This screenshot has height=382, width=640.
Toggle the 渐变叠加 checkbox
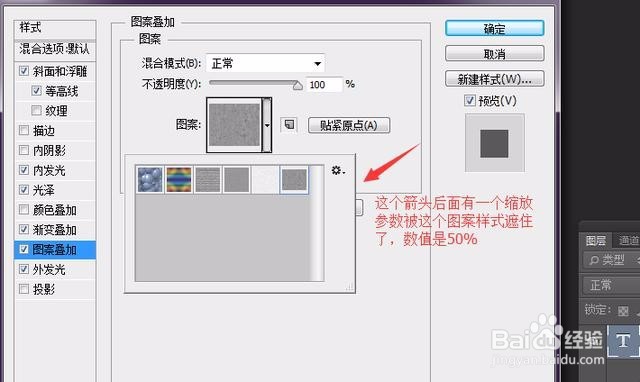24,229
